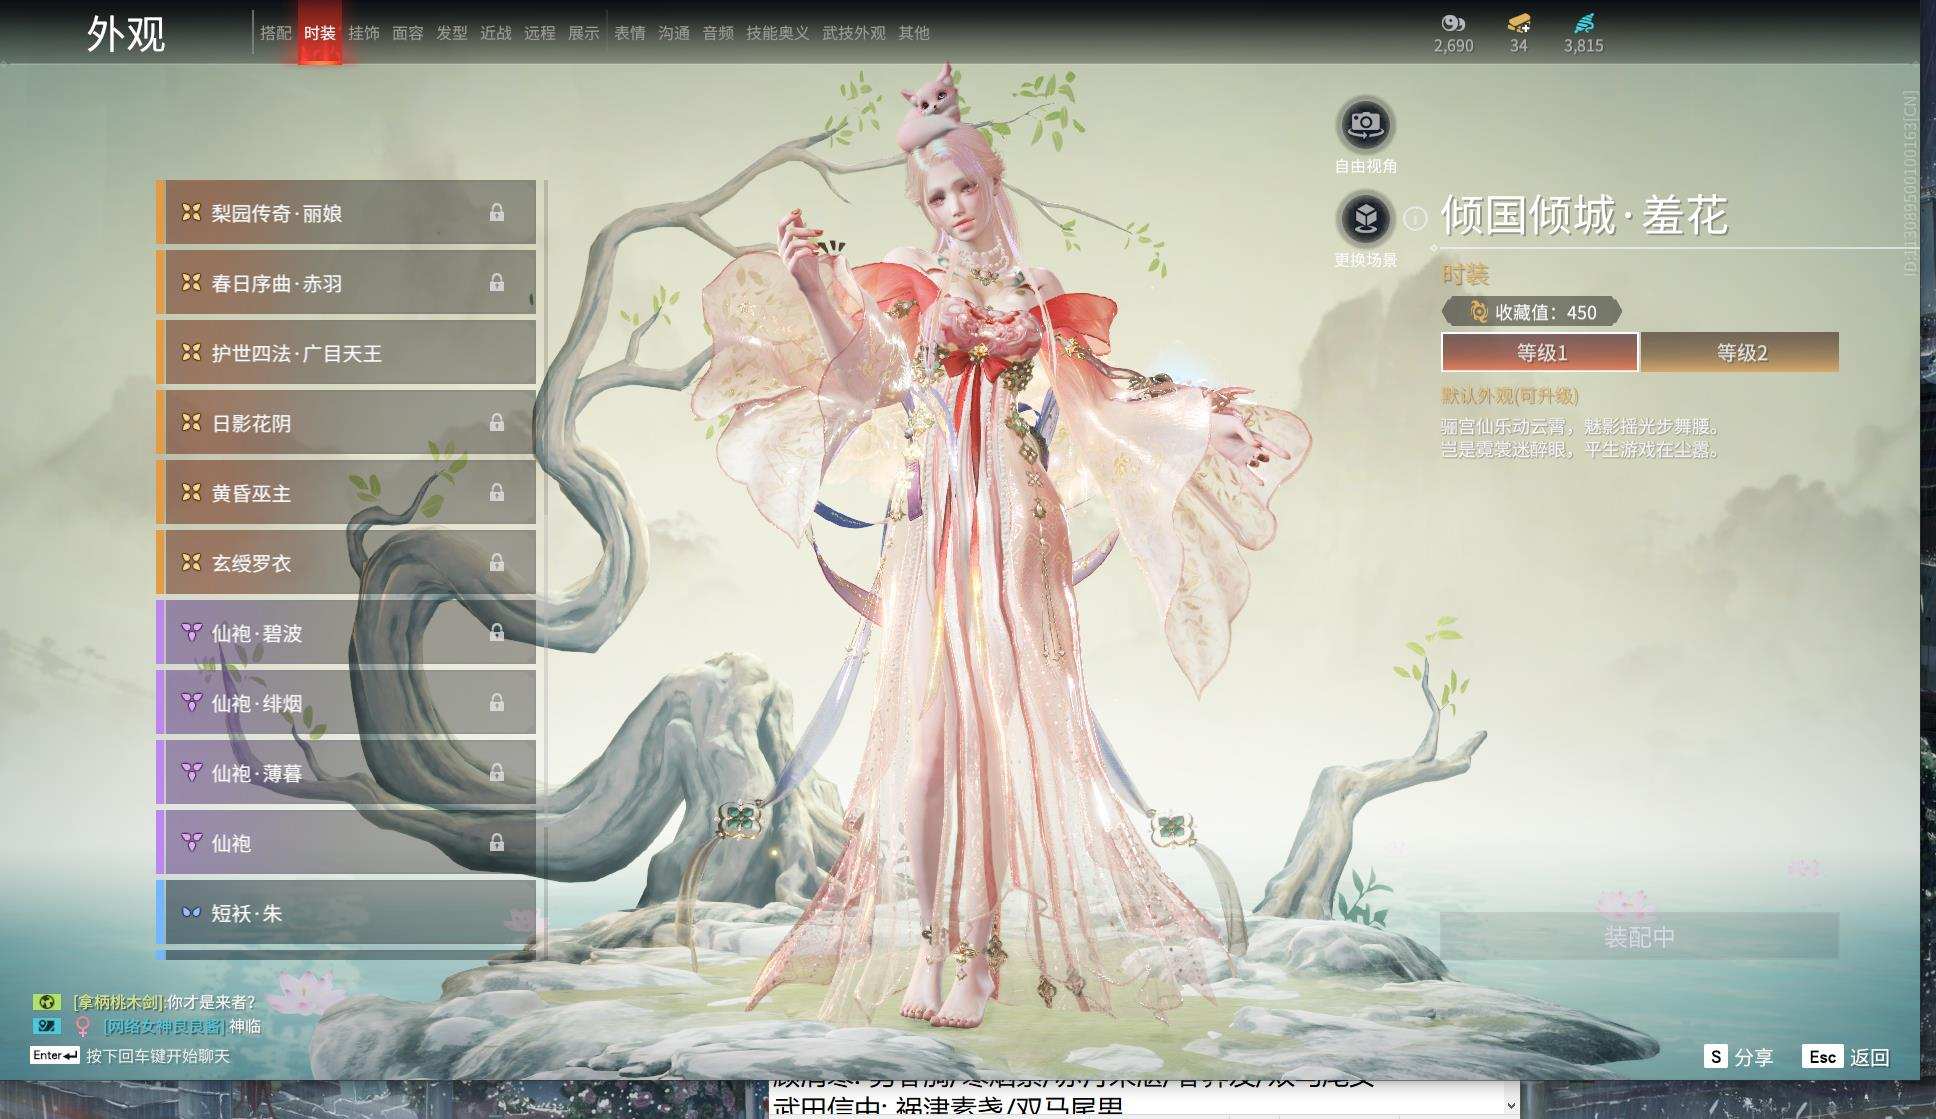Click the lock icon on 黄昏巫主
Image resolution: width=1936 pixels, height=1119 pixels.
coord(496,493)
